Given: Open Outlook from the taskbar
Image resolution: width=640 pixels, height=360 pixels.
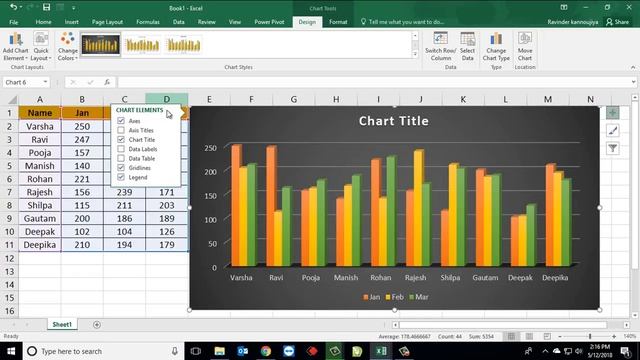Looking at the screenshot, I should tap(243, 351).
